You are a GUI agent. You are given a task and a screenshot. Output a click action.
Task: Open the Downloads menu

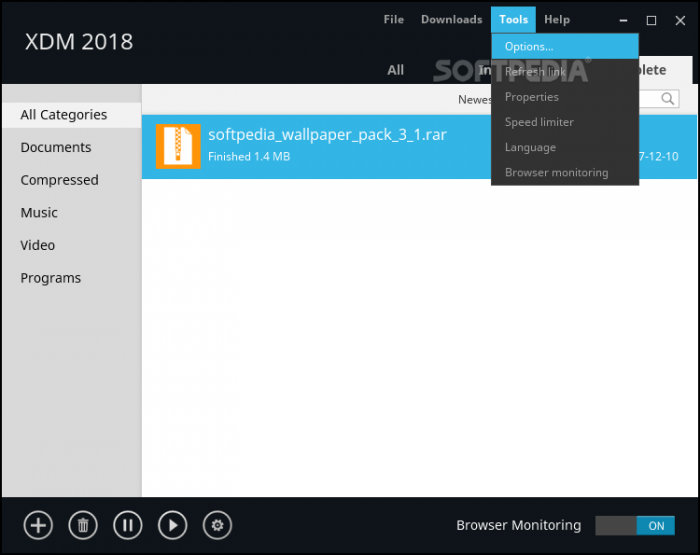[x=451, y=20]
